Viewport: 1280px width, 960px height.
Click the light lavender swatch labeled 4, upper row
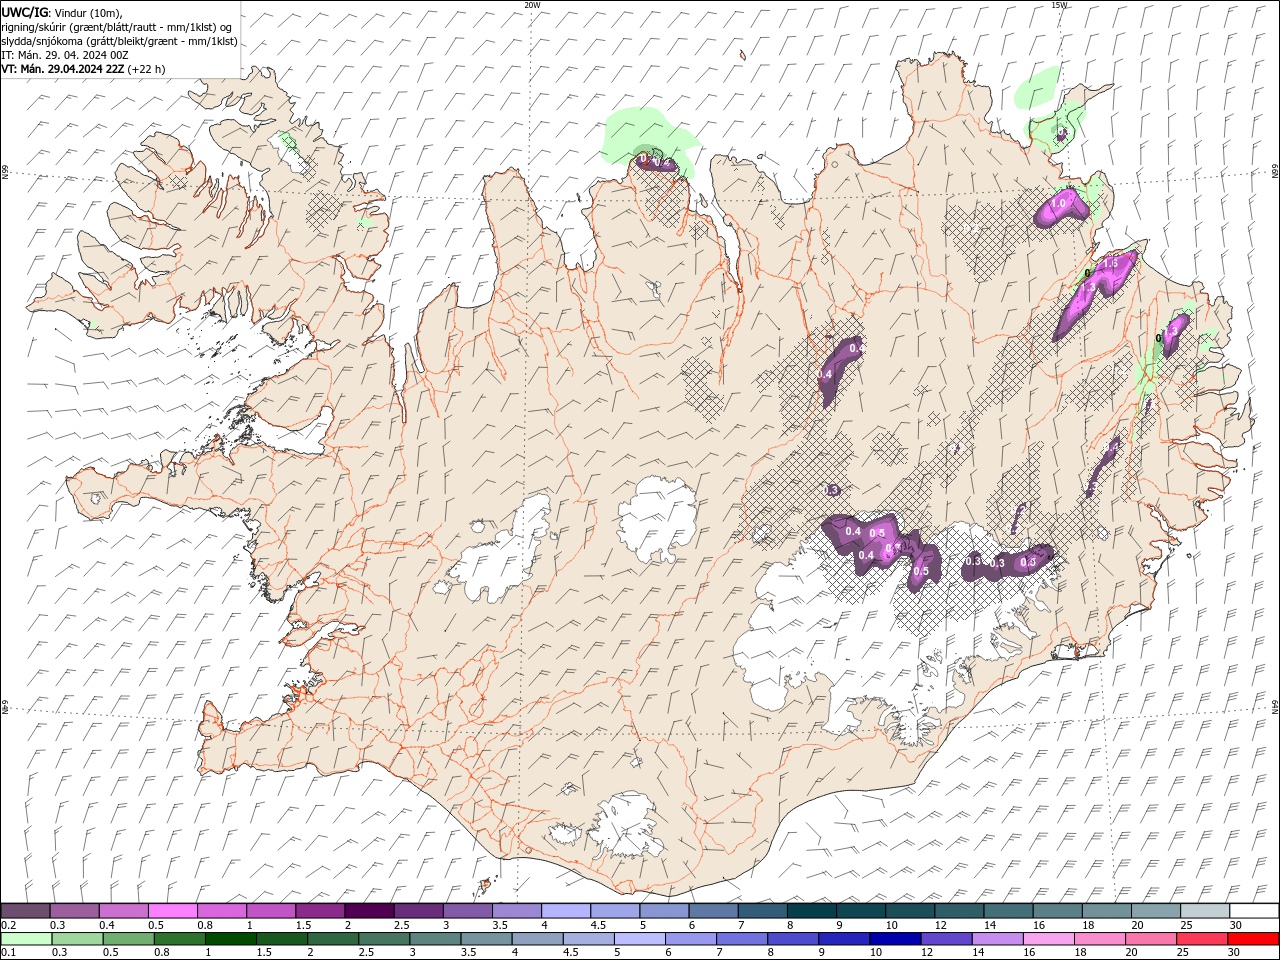point(566,911)
